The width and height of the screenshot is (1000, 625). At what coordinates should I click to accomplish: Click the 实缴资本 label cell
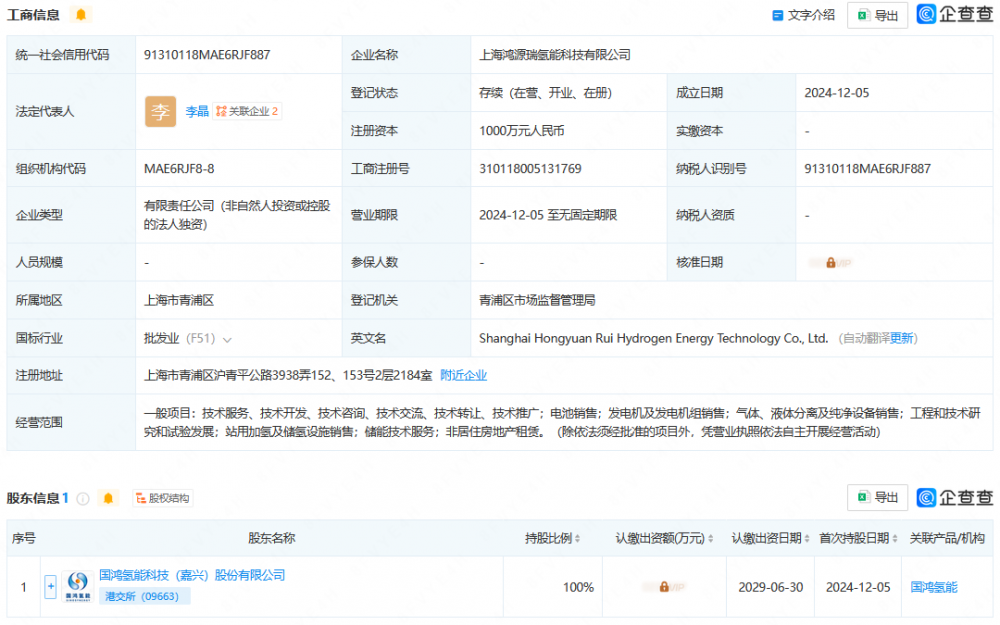coord(732,131)
